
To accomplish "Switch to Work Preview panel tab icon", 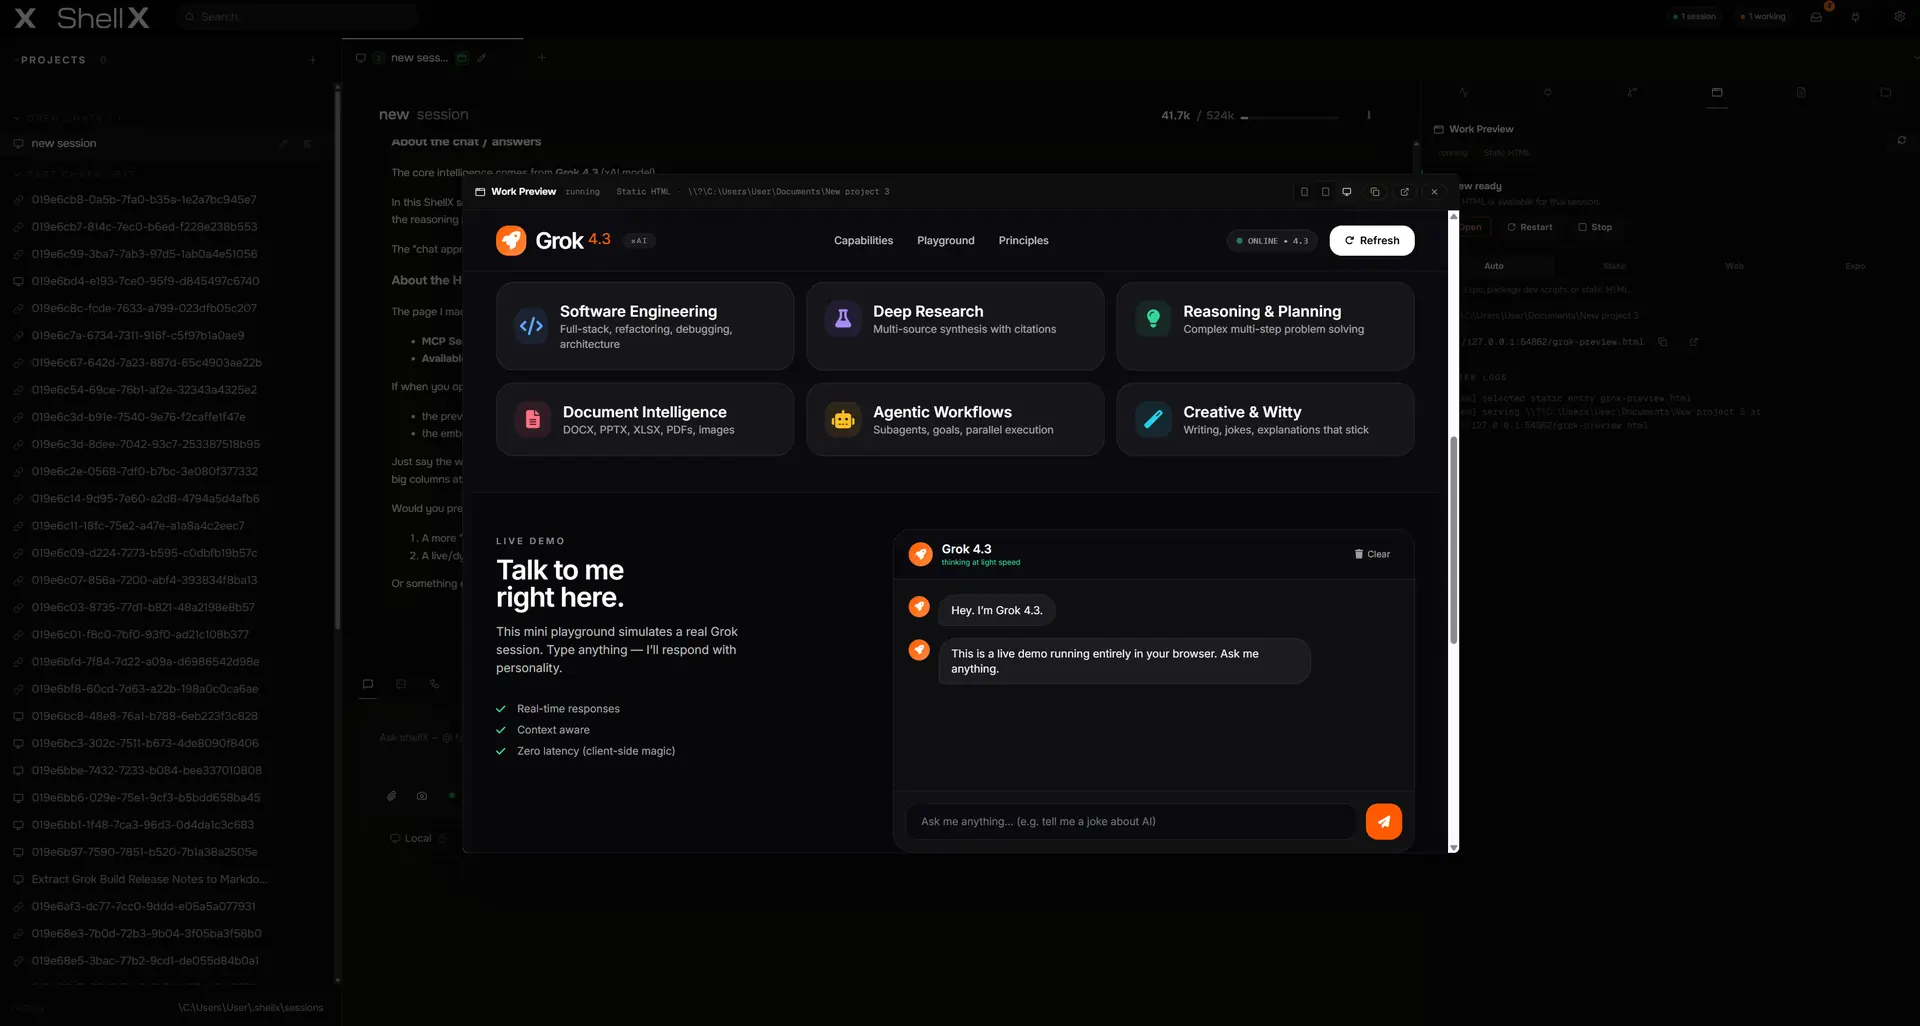I will coord(1717,92).
